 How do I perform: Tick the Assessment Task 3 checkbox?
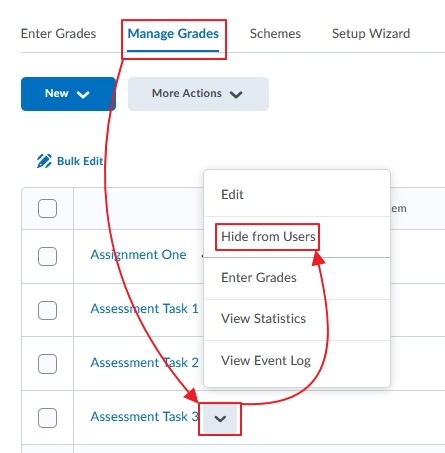click(x=47, y=418)
